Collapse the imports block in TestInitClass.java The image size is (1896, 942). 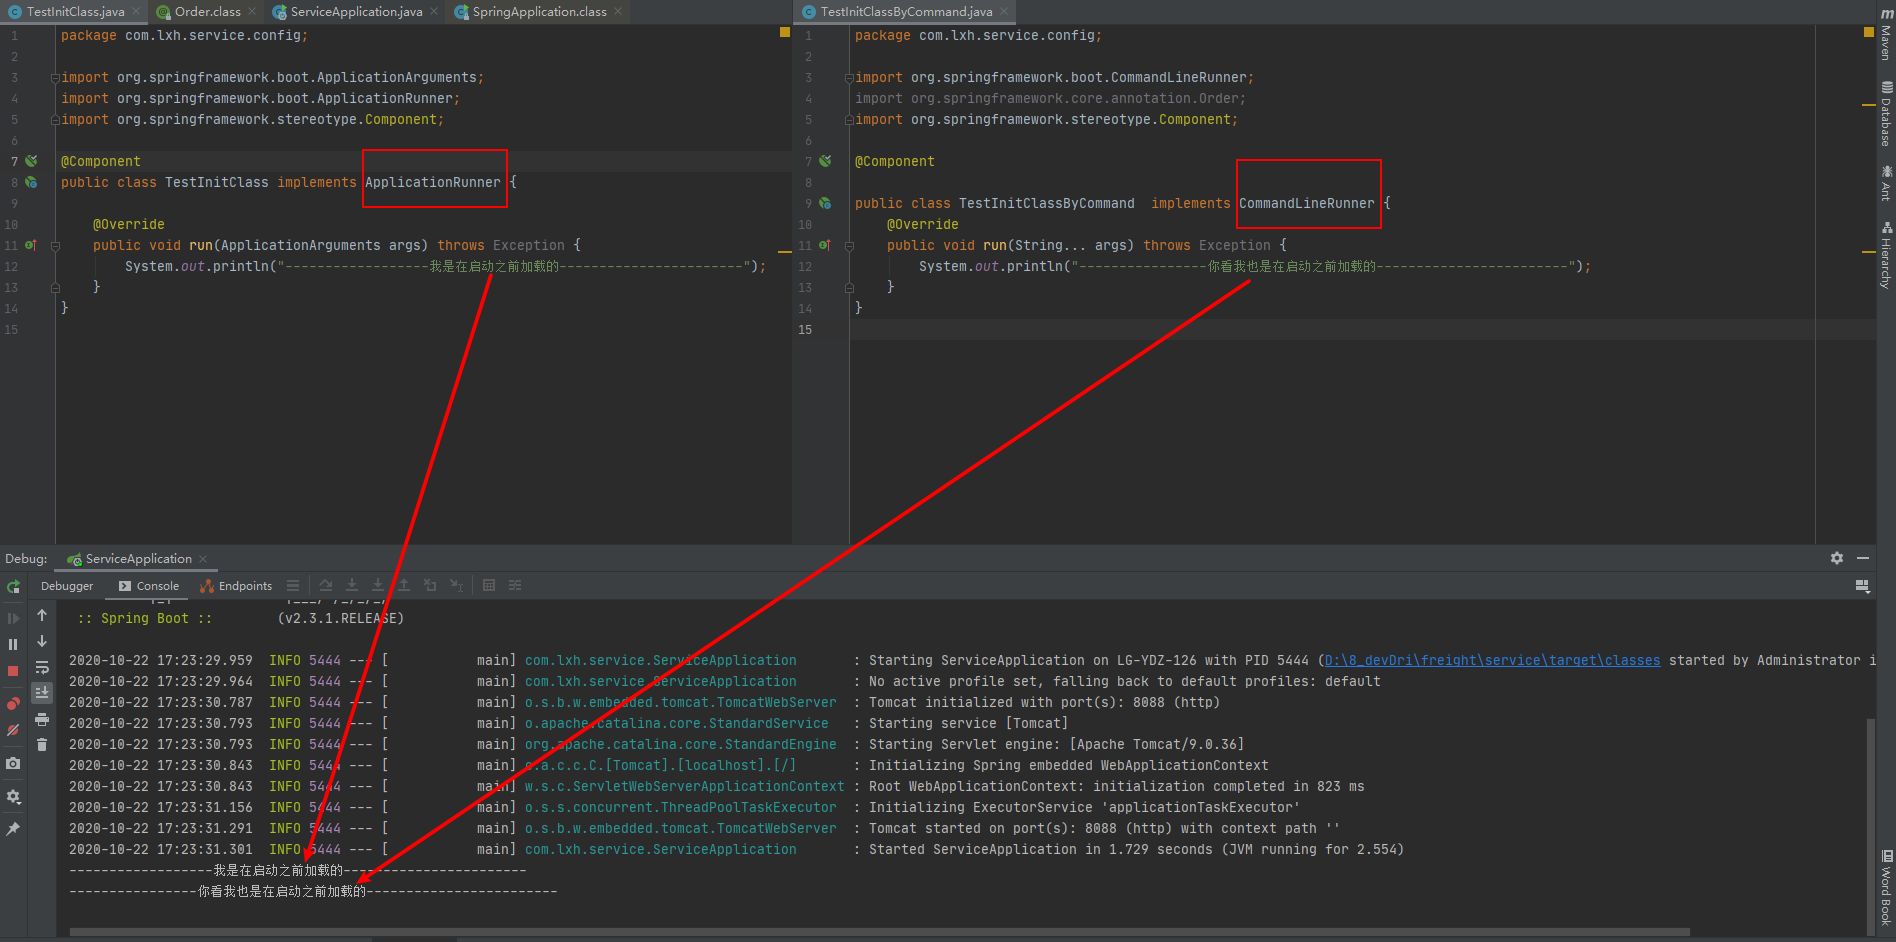pos(55,77)
